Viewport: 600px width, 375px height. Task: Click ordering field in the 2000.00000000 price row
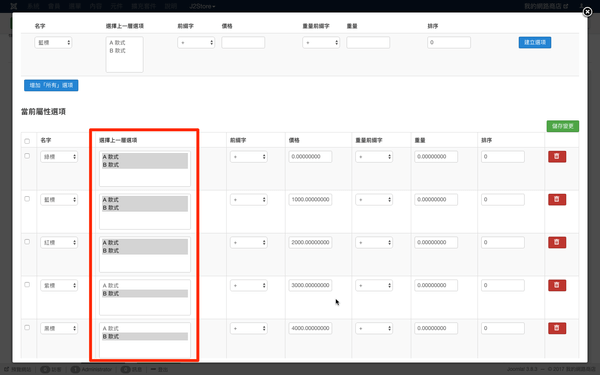tap(503, 242)
